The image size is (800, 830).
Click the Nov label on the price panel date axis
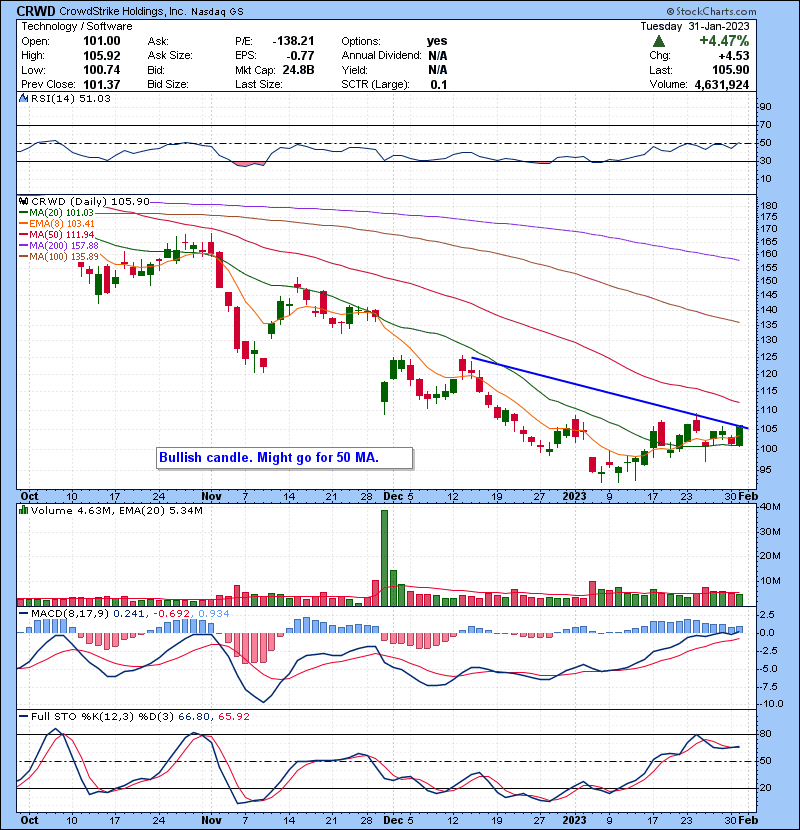pyautogui.click(x=211, y=497)
